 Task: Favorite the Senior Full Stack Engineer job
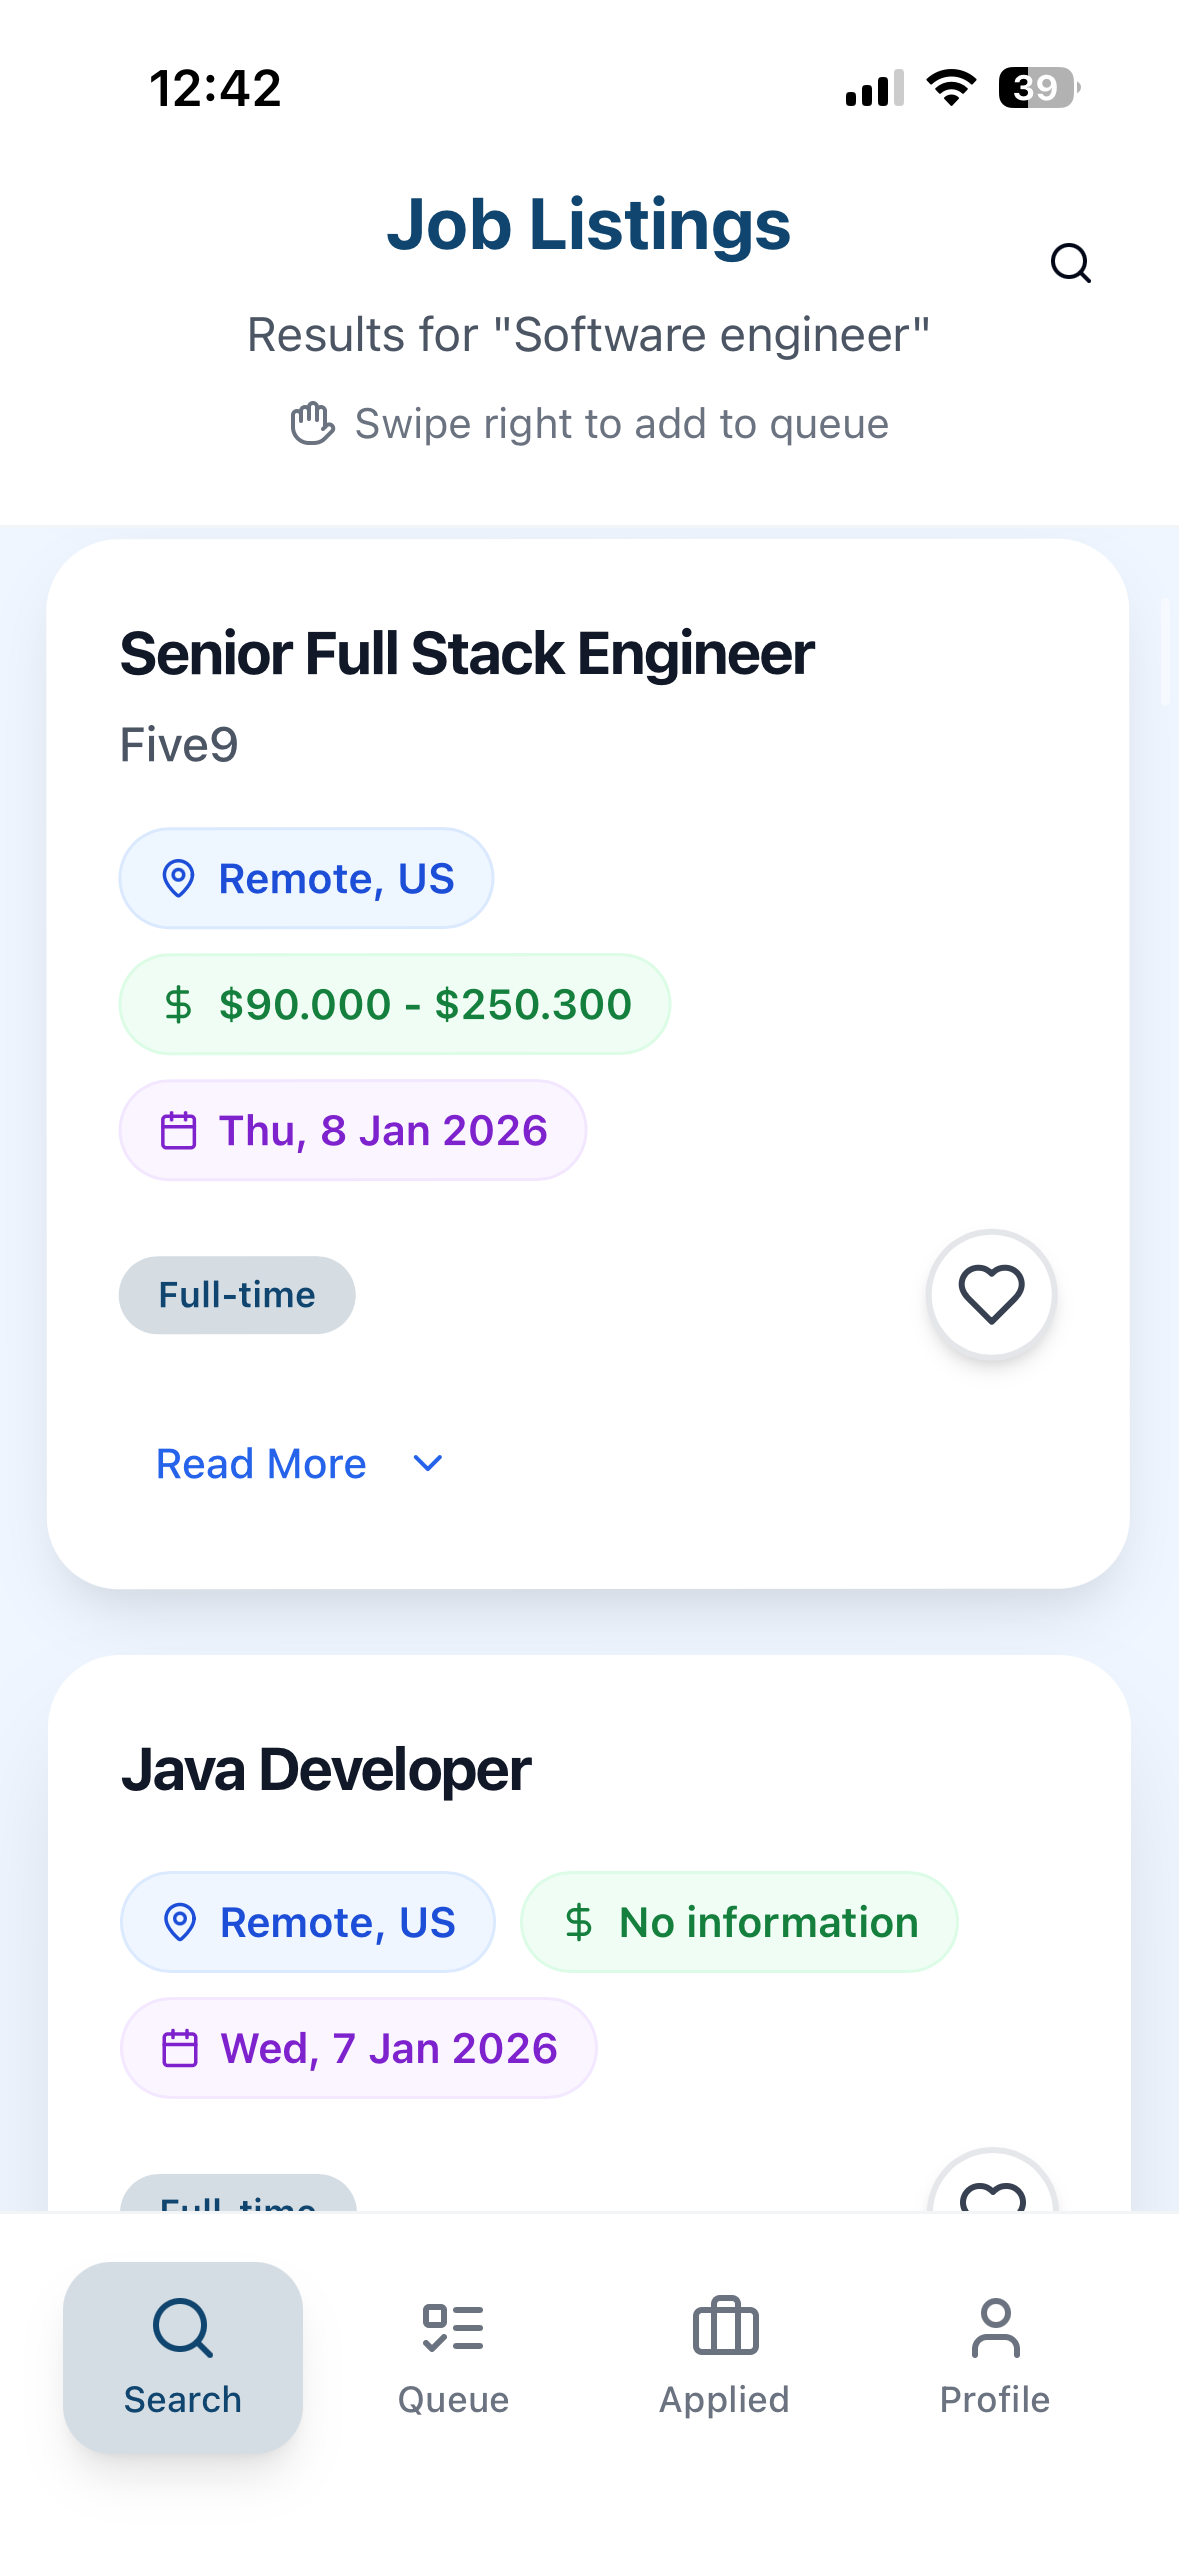(990, 1293)
